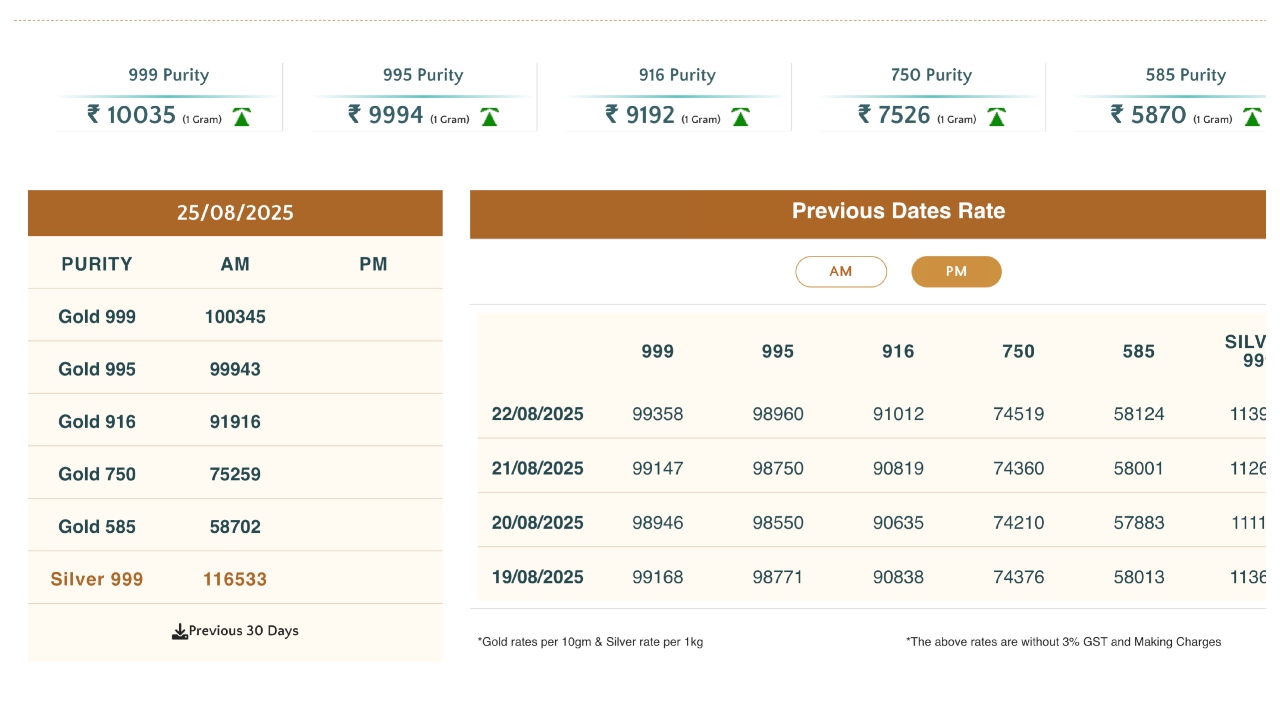Click the 916 Purity price card
Screen dimensions: 1280x720
click(677, 97)
